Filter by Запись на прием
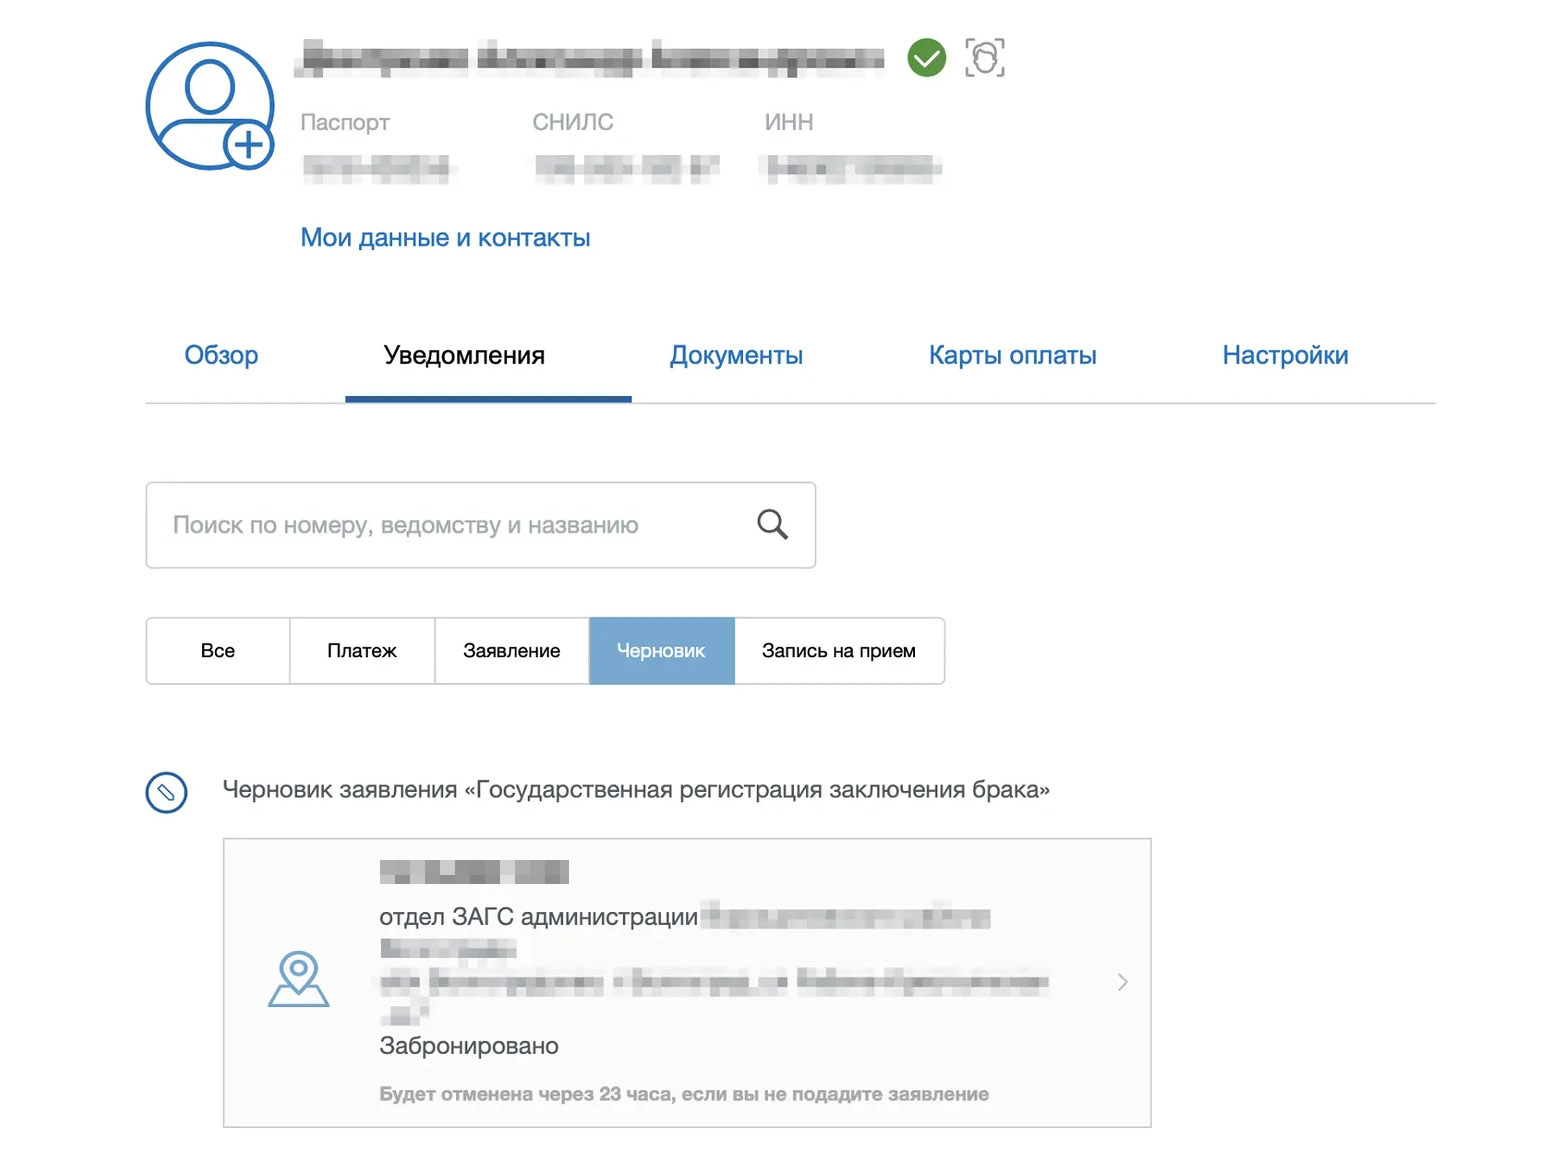 click(839, 651)
